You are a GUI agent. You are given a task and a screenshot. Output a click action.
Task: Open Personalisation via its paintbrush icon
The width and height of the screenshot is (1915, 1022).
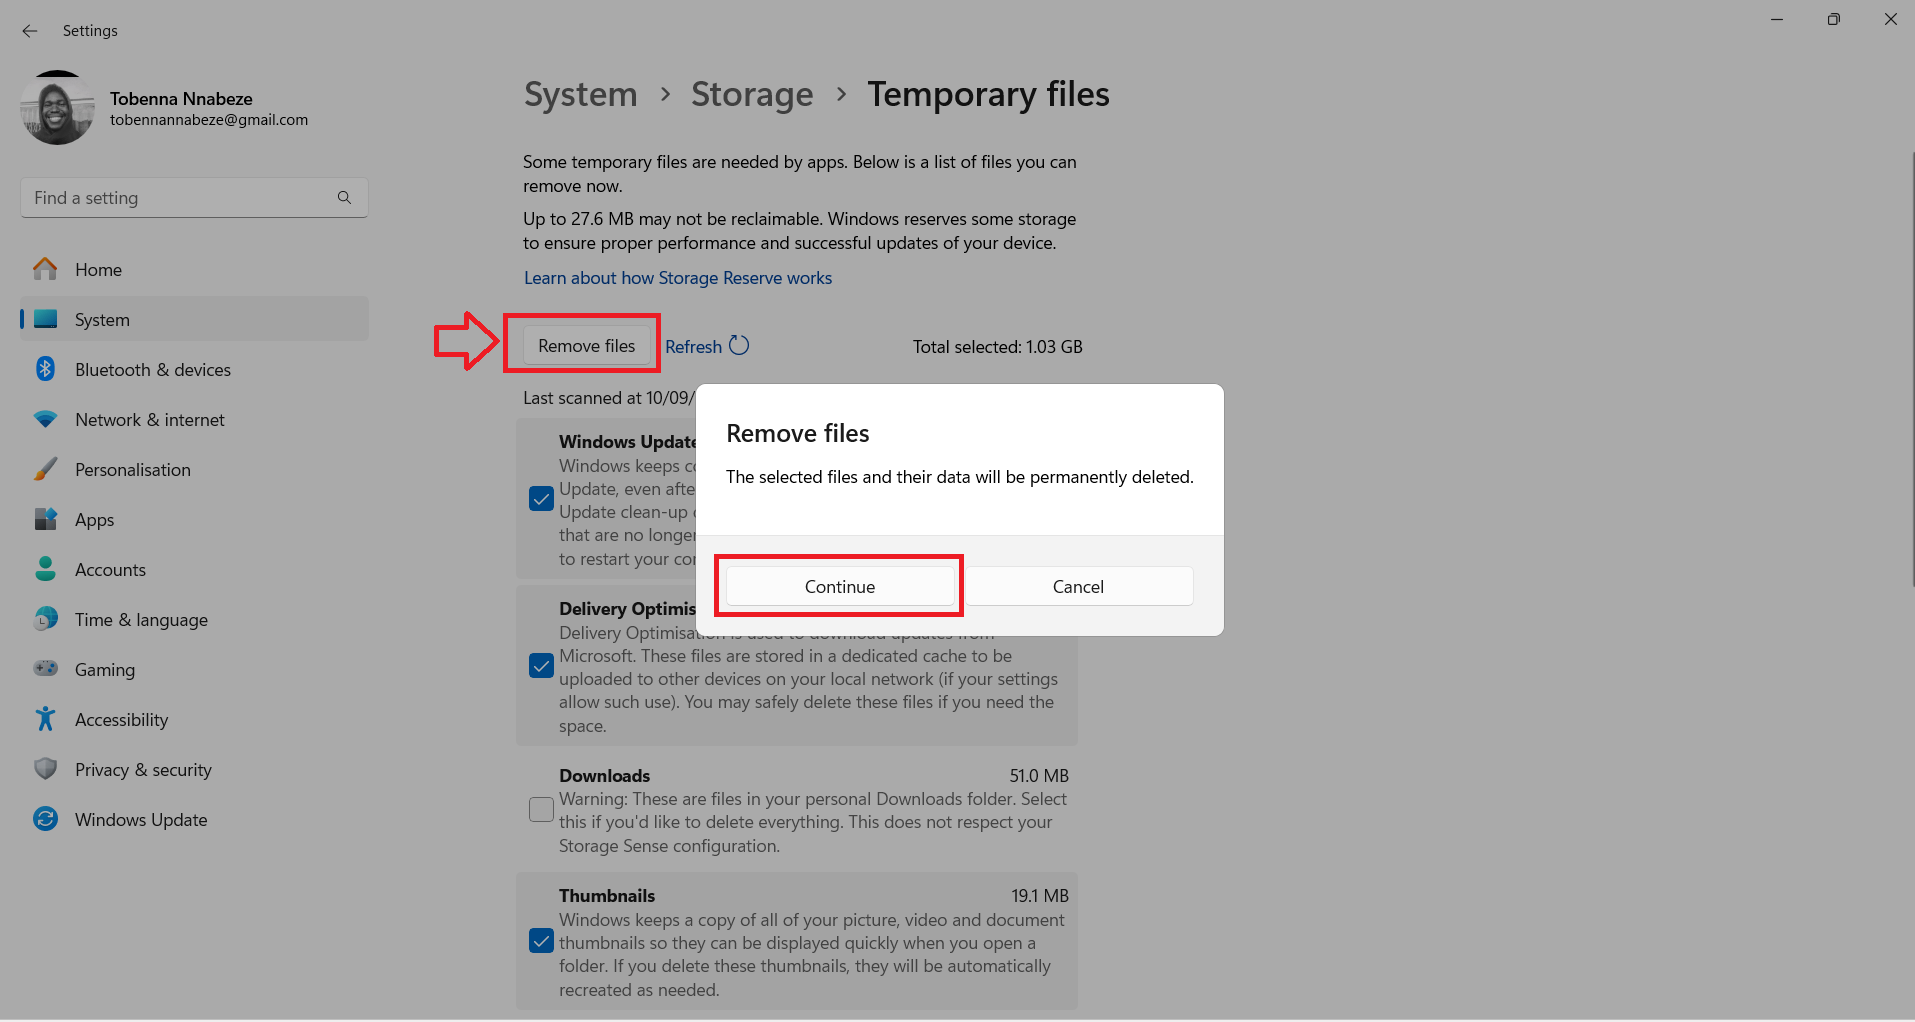45,469
